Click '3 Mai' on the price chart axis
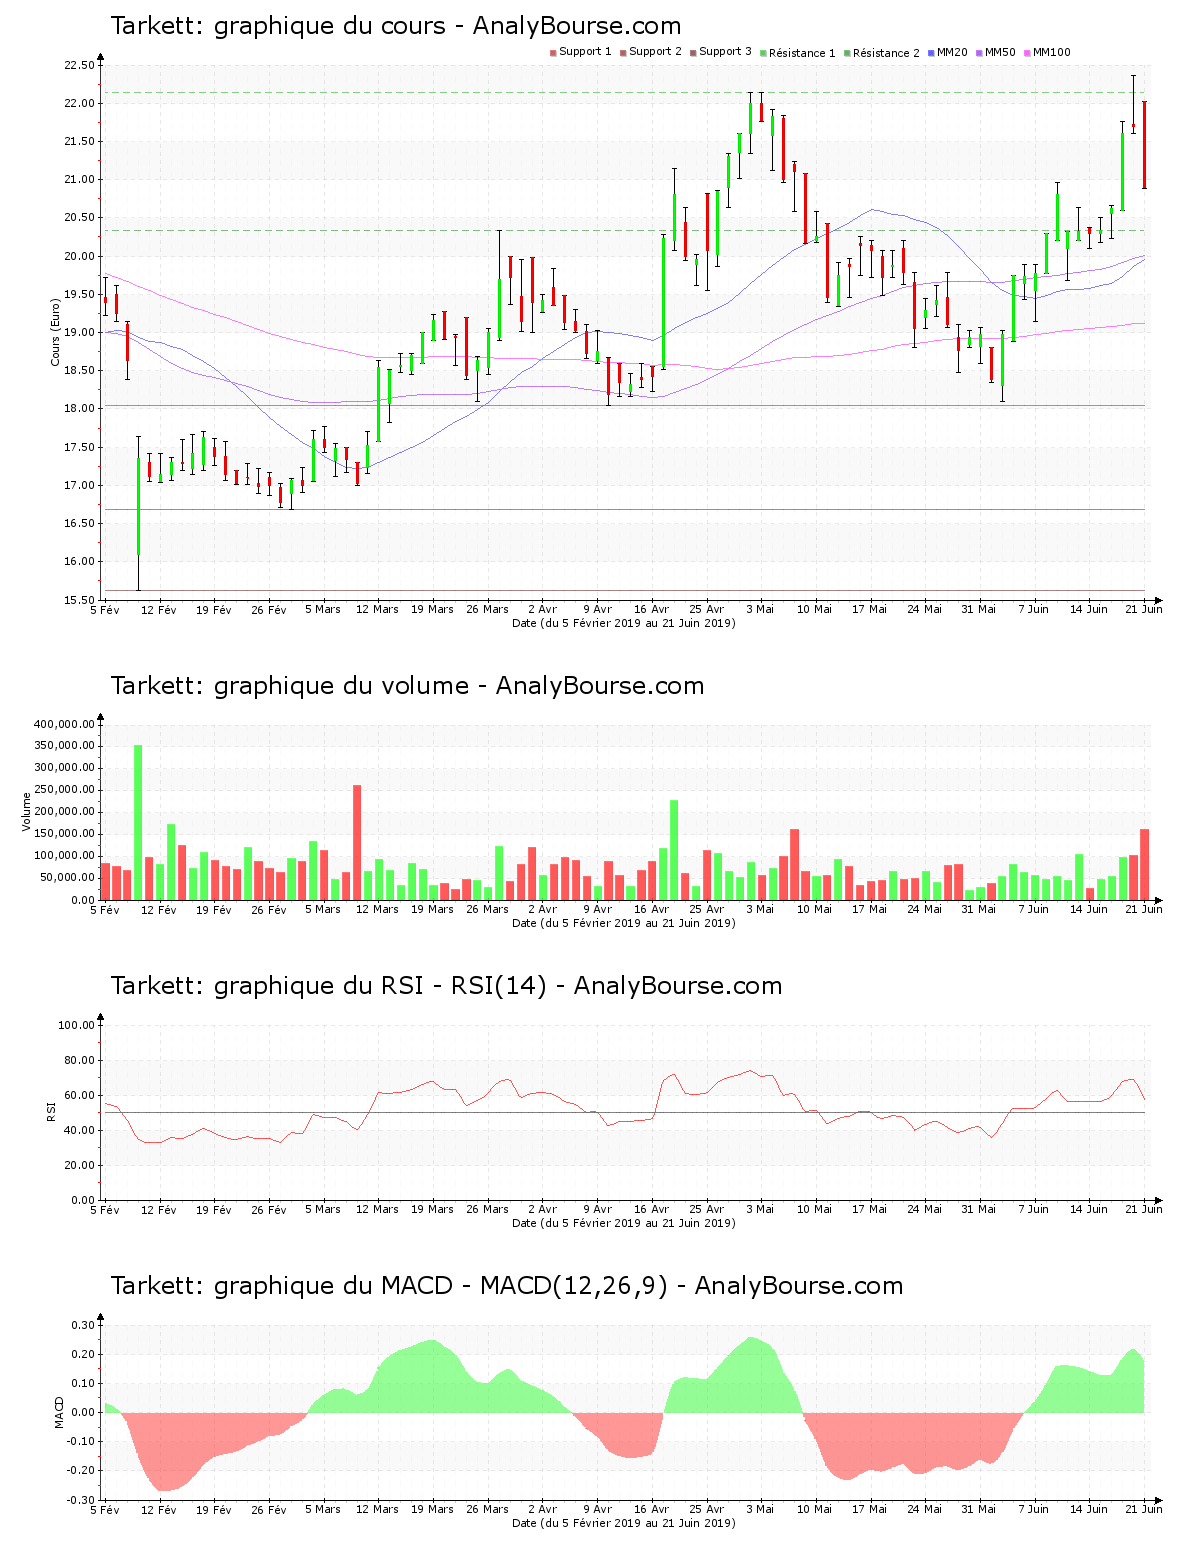The width and height of the screenshot is (1200, 1550). 760,609
